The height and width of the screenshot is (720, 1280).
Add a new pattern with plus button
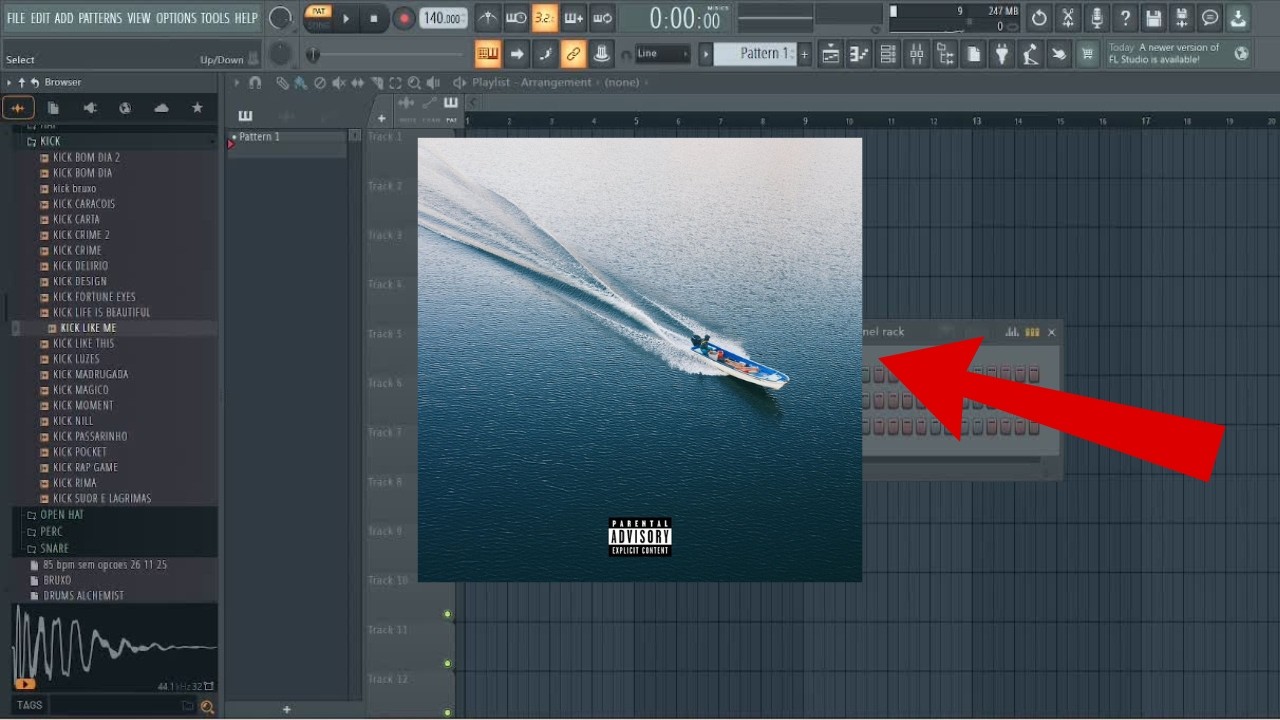click(804, 54)
